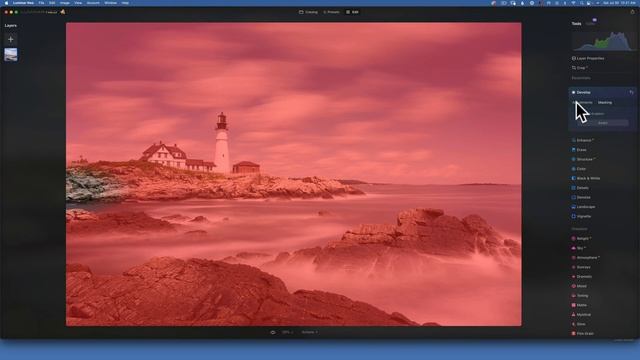Screen dimensions: 640x360
Task: Open the Image menu
Action: pyautogui.click(x=64, y=3)
